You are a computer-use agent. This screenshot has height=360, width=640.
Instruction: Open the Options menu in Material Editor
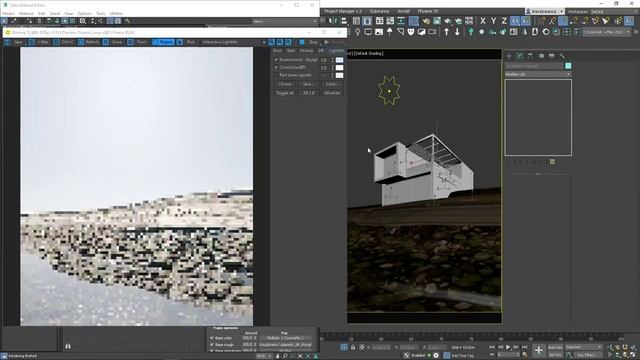84,13
